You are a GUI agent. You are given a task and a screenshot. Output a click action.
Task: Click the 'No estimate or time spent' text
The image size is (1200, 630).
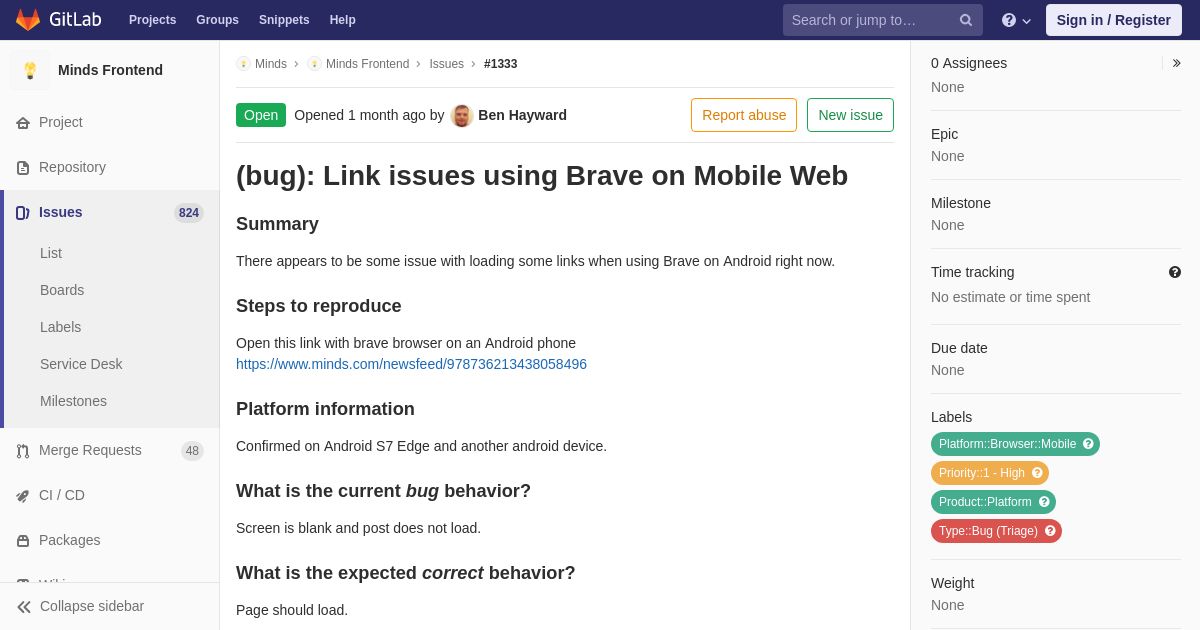[1010, 297]
